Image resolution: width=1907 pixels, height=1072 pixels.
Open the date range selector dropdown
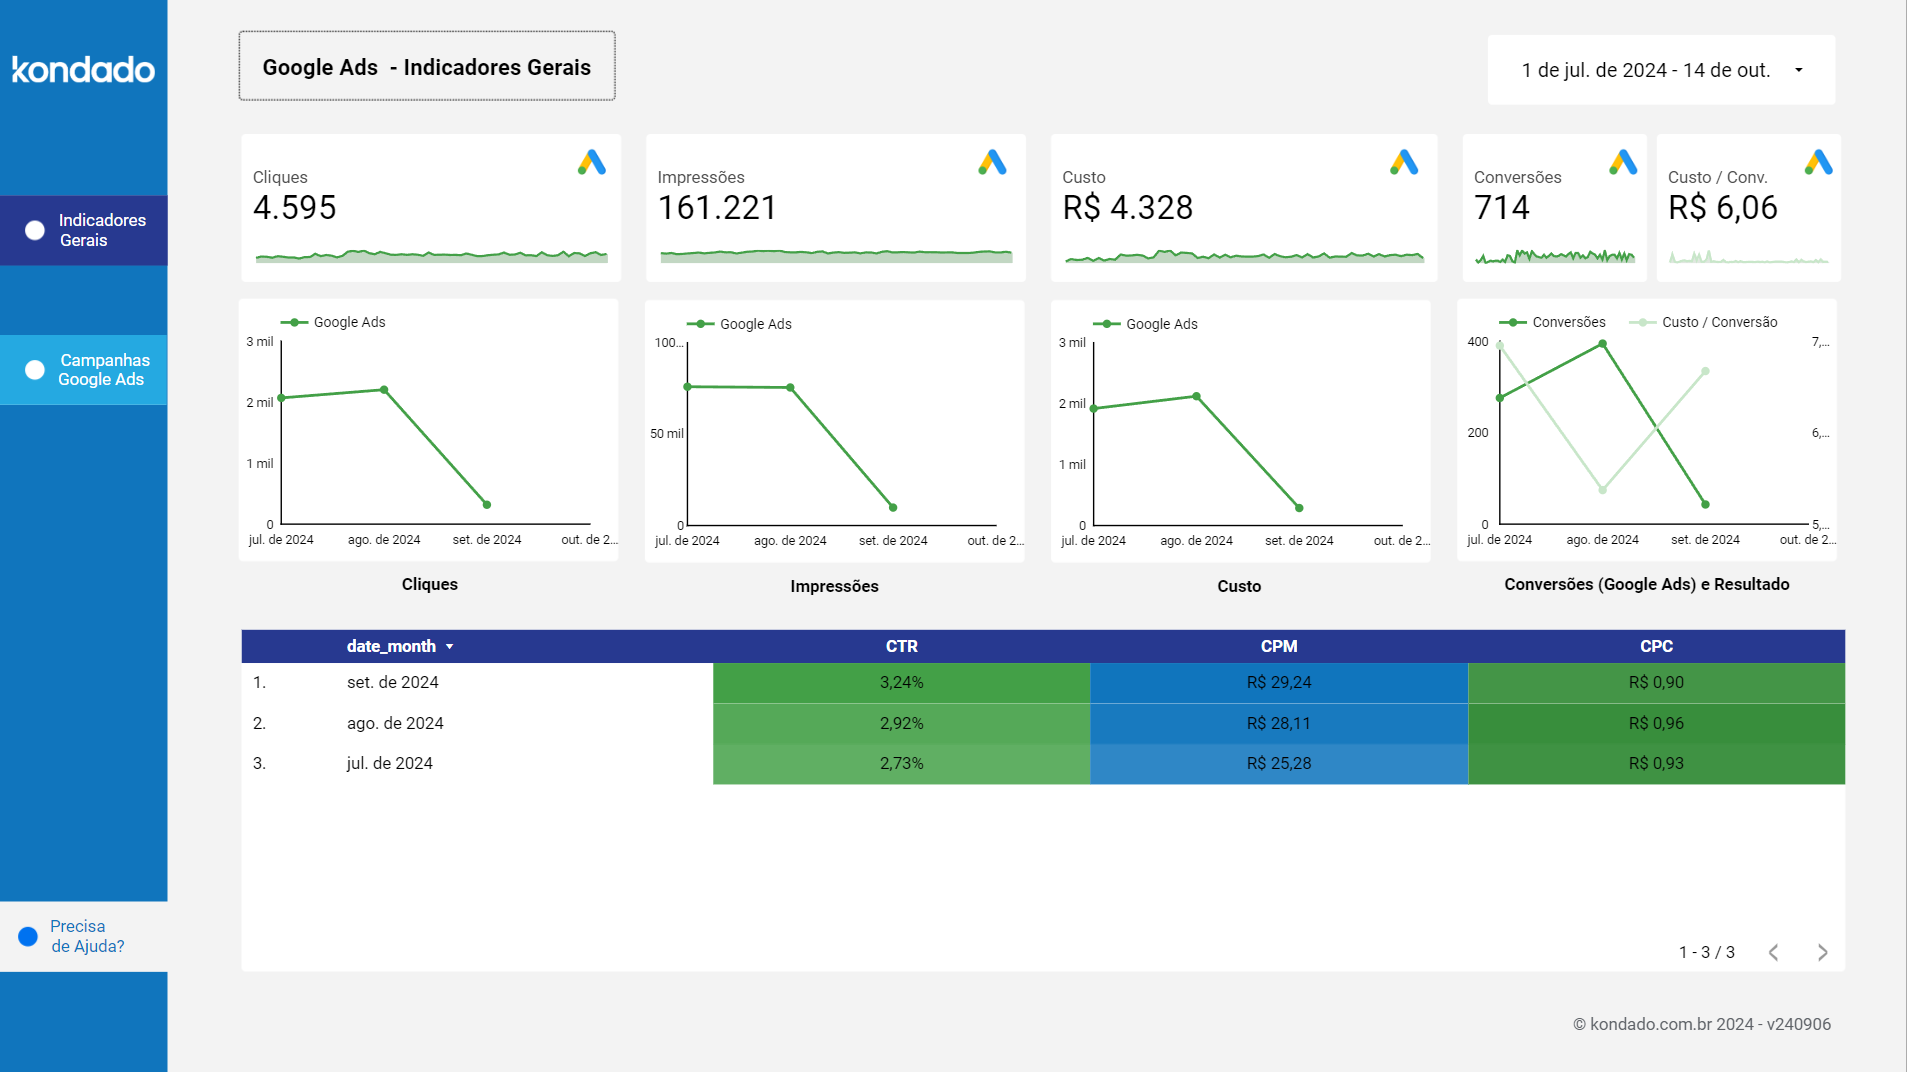tap(1660, 70)
